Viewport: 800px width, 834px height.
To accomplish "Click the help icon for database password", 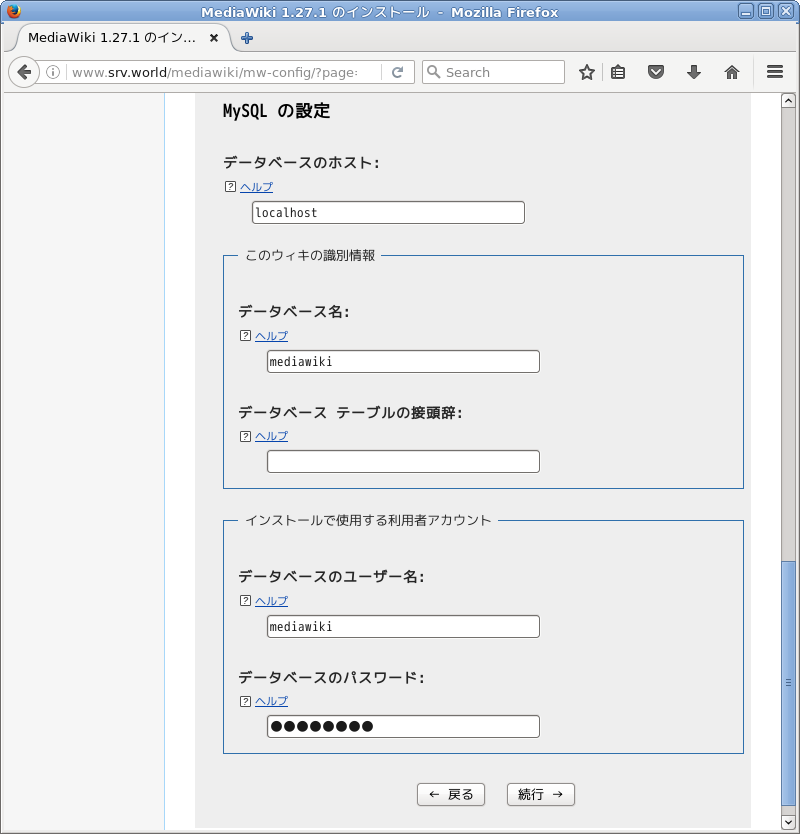I will [x=245, y=701].
